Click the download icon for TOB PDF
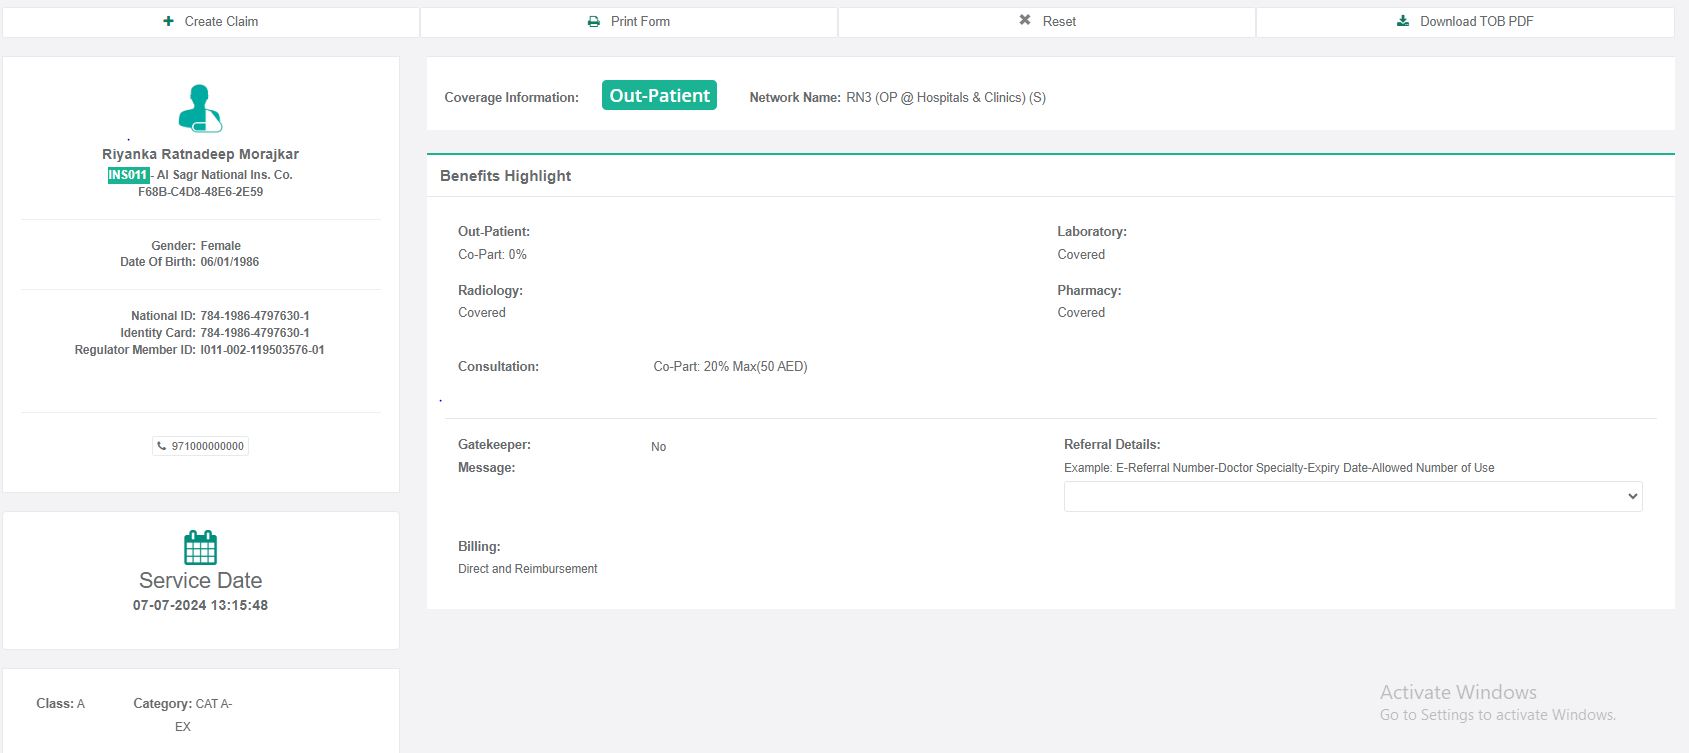1689x753 pixels. (x=1403, y=21)
